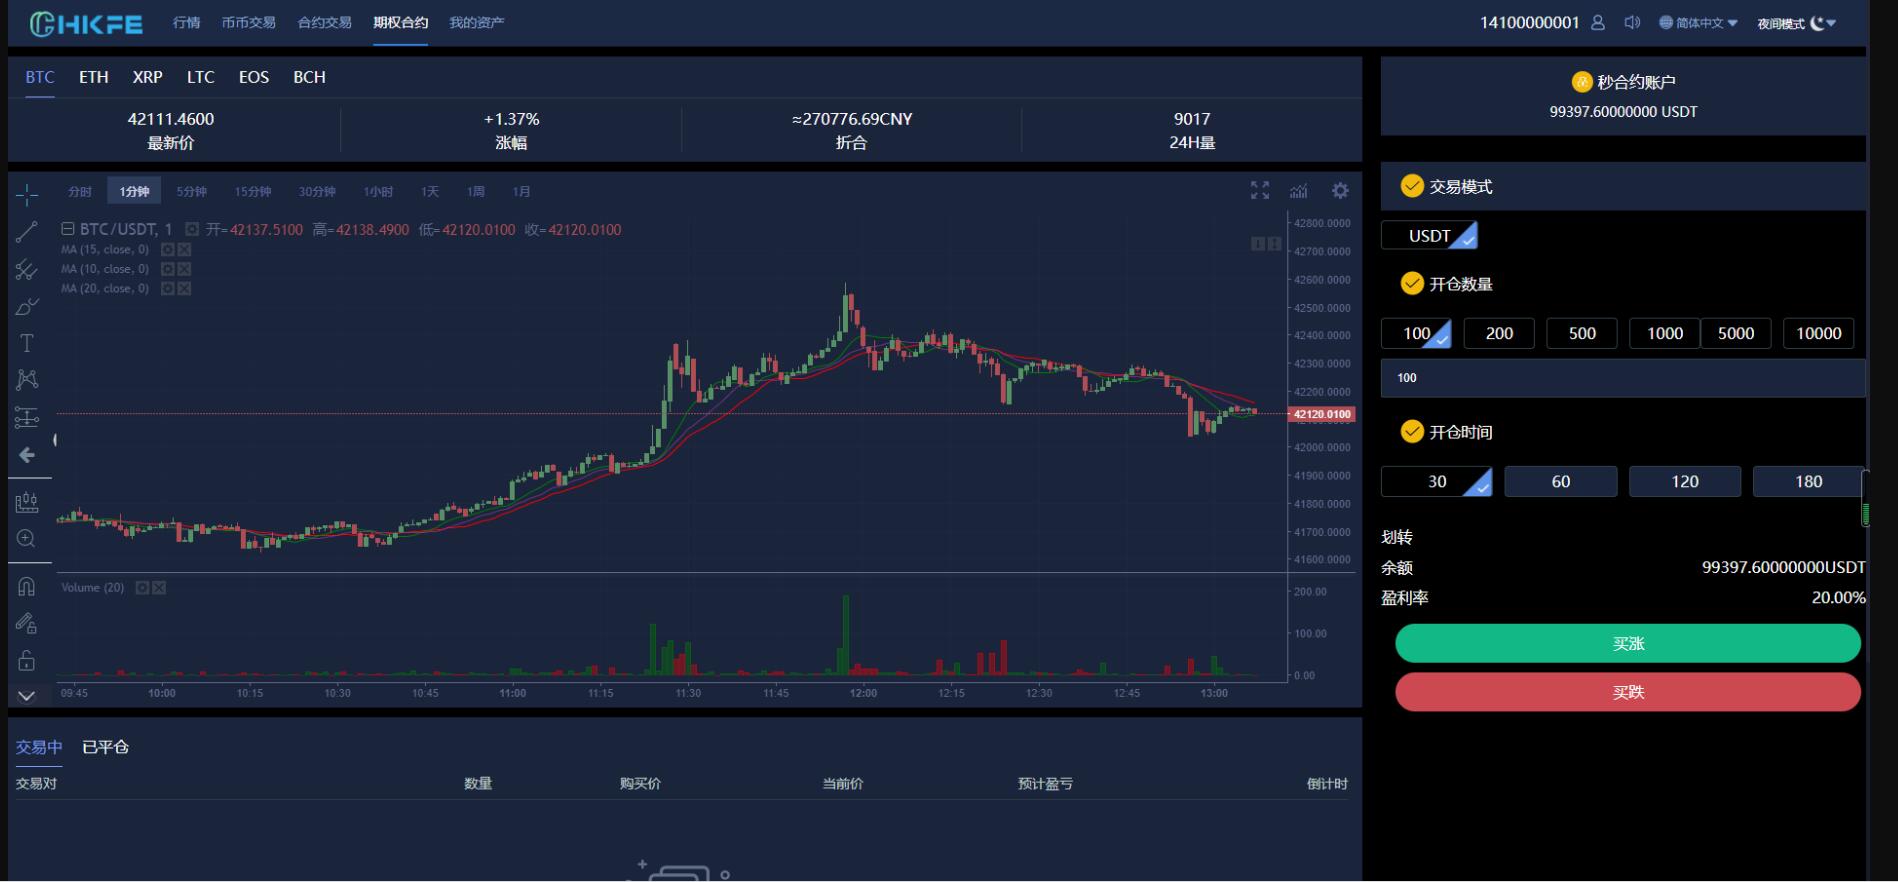Click the sound speaker icon
The width and height of the screenshot is (1898, 882).
[1632, 23]
